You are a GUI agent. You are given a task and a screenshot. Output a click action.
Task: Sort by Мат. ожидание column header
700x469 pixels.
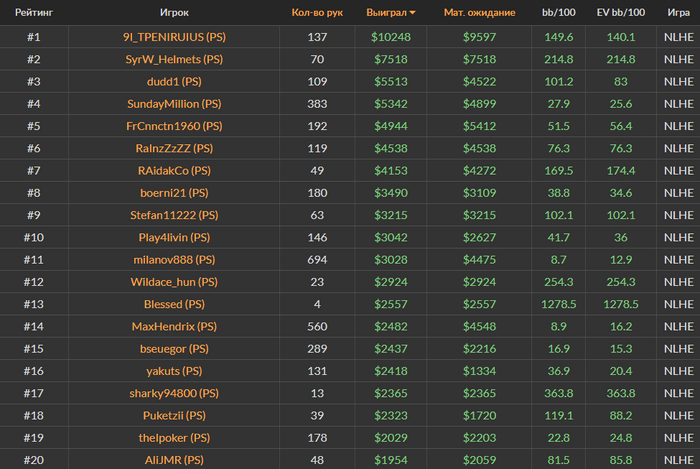(x=479, y=12)
